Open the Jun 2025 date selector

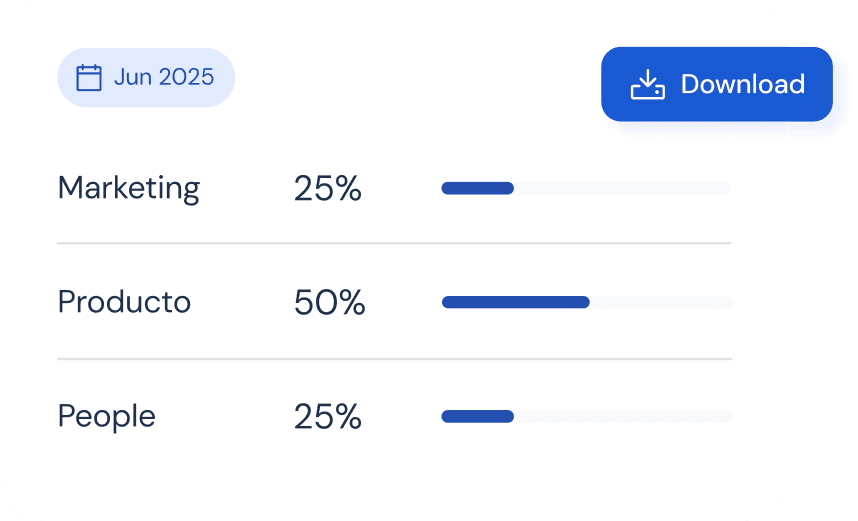click(x=146, y=77)
